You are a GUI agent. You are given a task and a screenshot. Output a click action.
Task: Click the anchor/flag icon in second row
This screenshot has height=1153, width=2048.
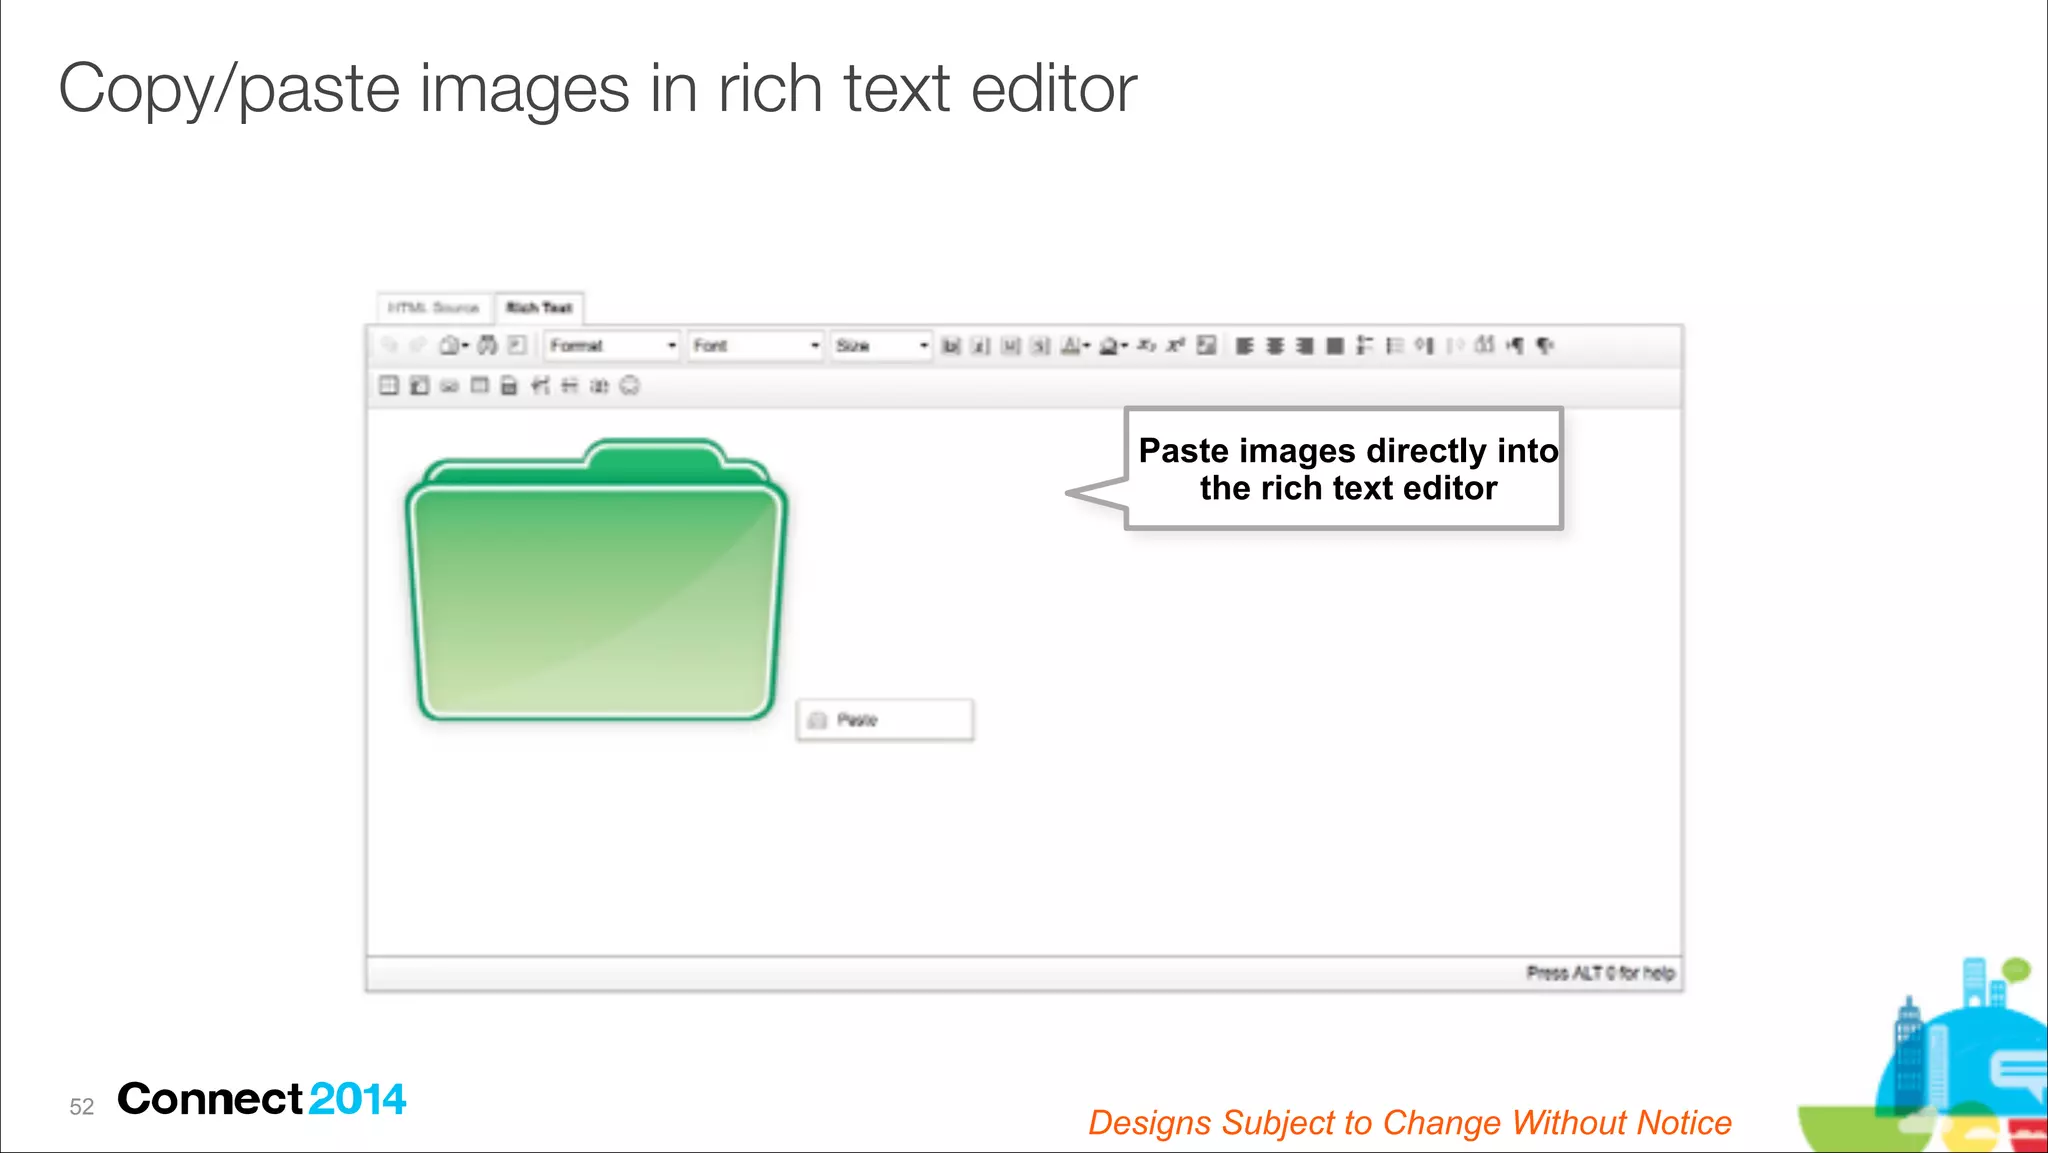540,386
